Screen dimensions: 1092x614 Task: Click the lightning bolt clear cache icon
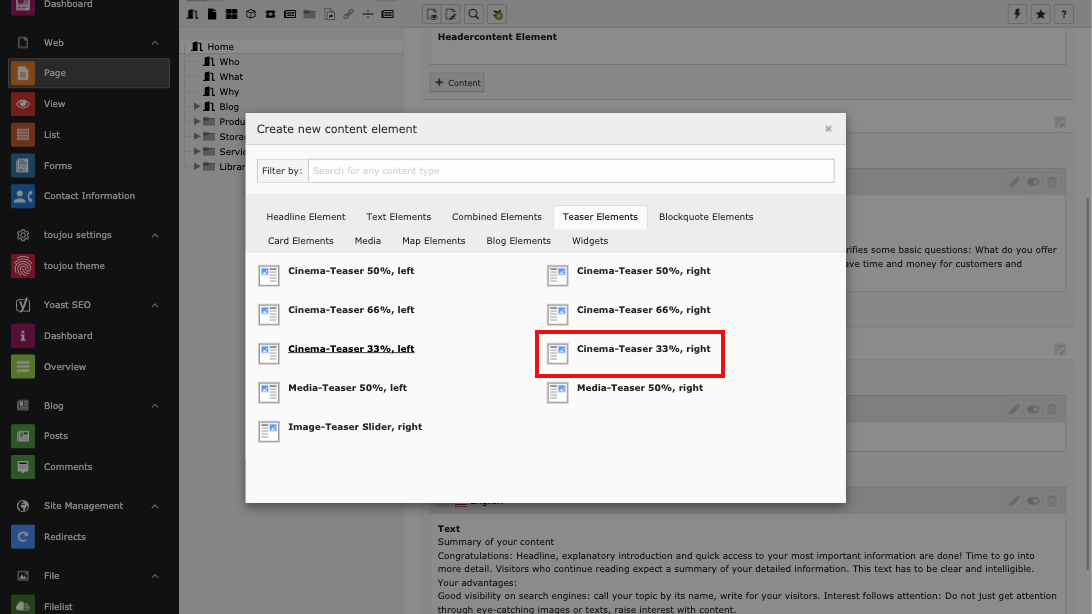pyautogui.click(x=1019, y=14)
